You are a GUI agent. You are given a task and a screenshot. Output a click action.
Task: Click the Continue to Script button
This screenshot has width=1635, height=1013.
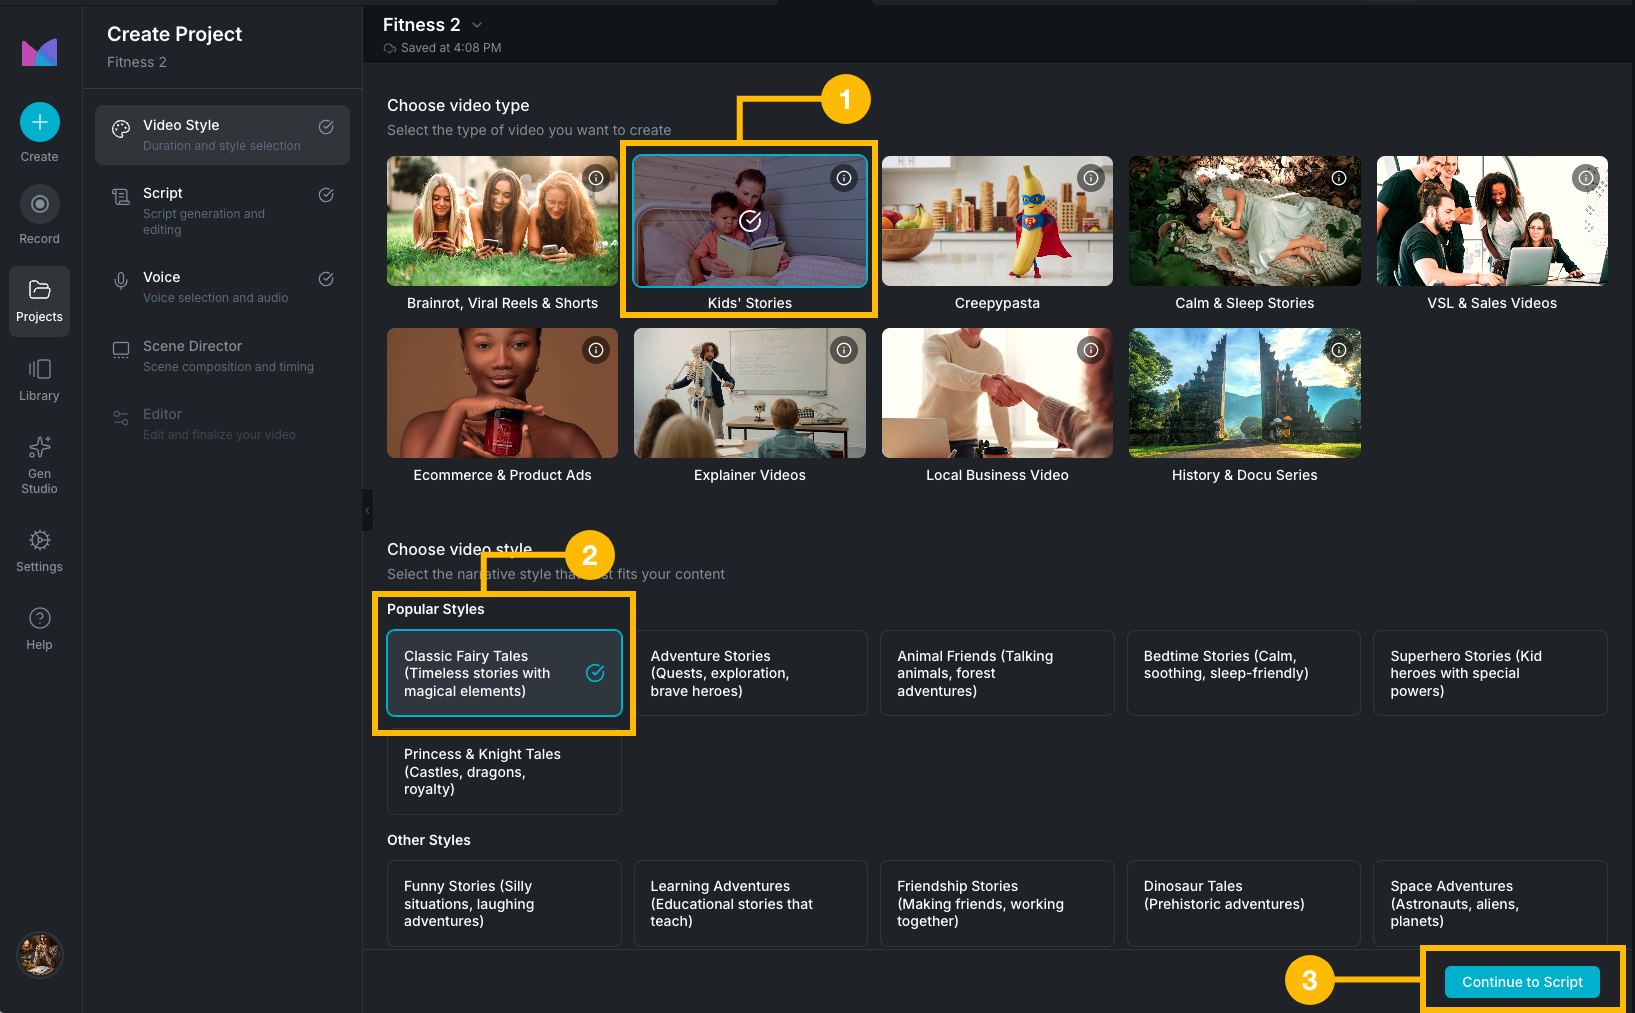tap(1523, 982)
